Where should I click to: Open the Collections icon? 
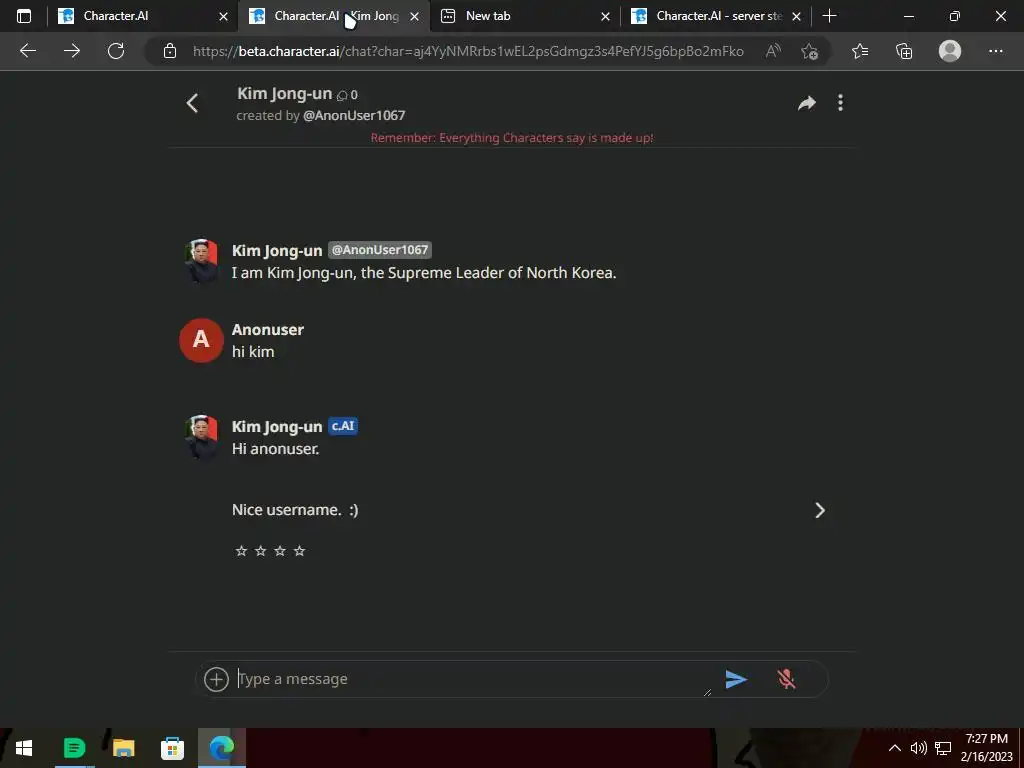[x=904, y=51]
